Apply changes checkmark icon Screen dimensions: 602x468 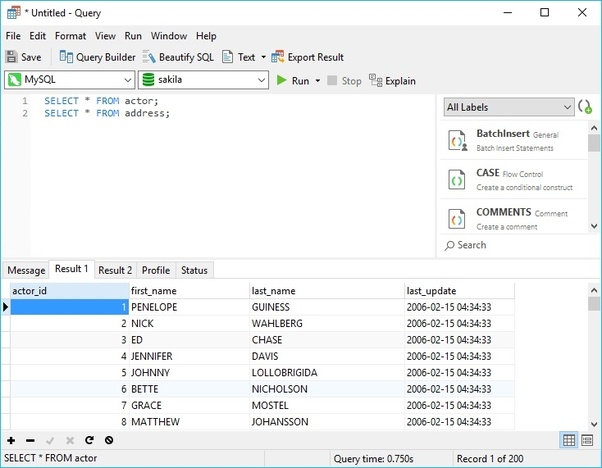point(50,440)
